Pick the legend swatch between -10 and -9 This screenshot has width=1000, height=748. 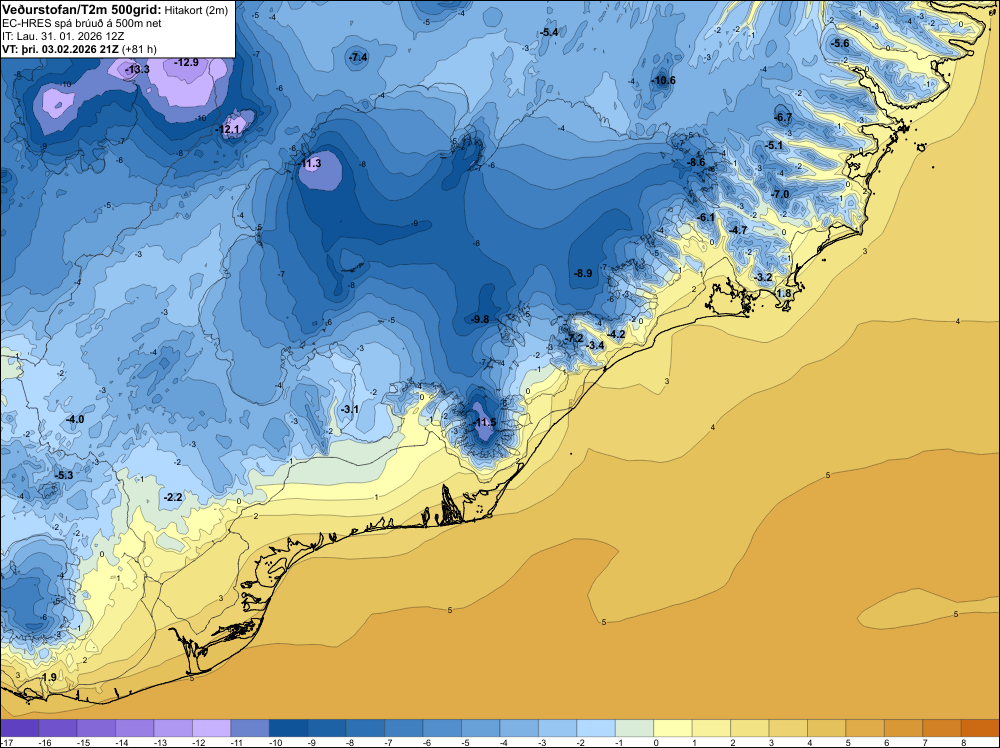(x=288, y=728)
